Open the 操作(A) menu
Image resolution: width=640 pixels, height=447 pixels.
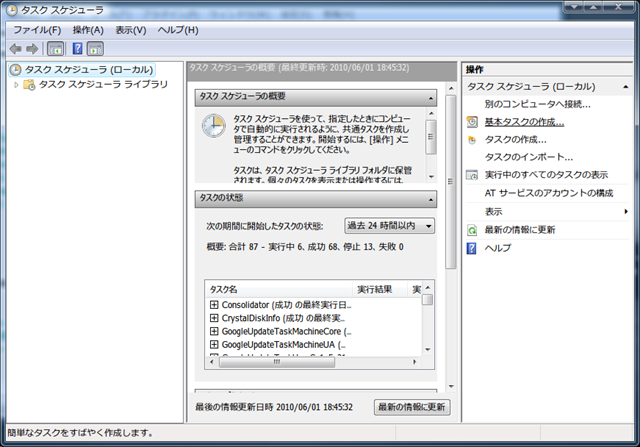pyautogui.click(x=88, y=30)
